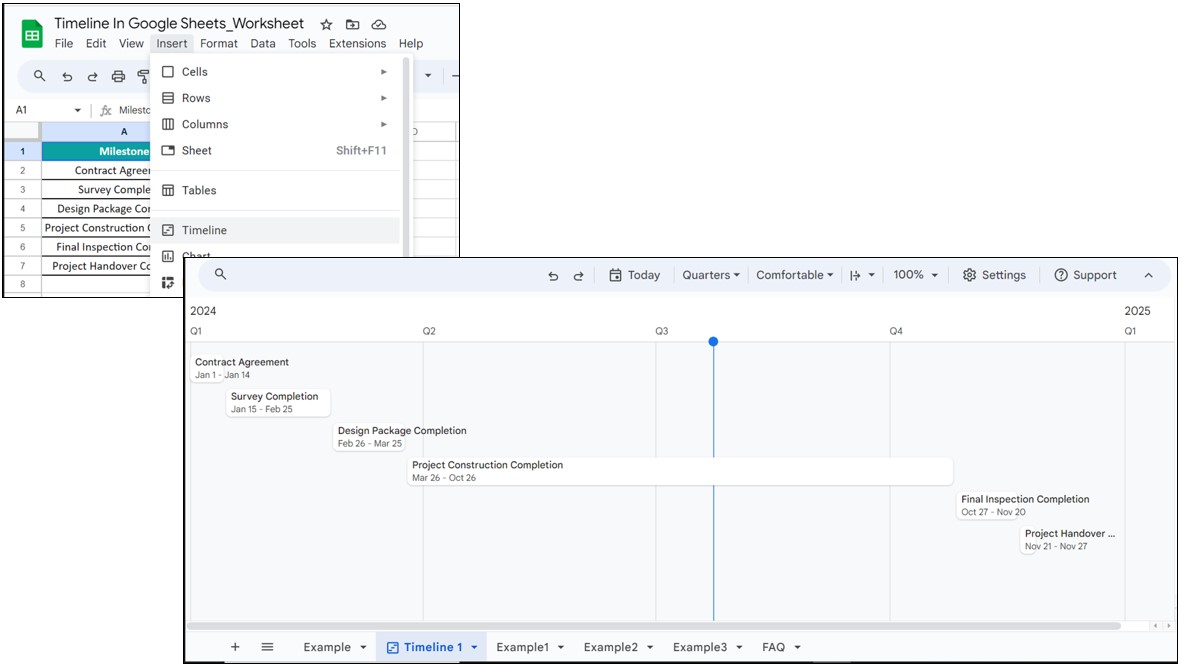Select the paint format tool
Viewport: 1182px width, 667px height.
(x=143, y=76)
